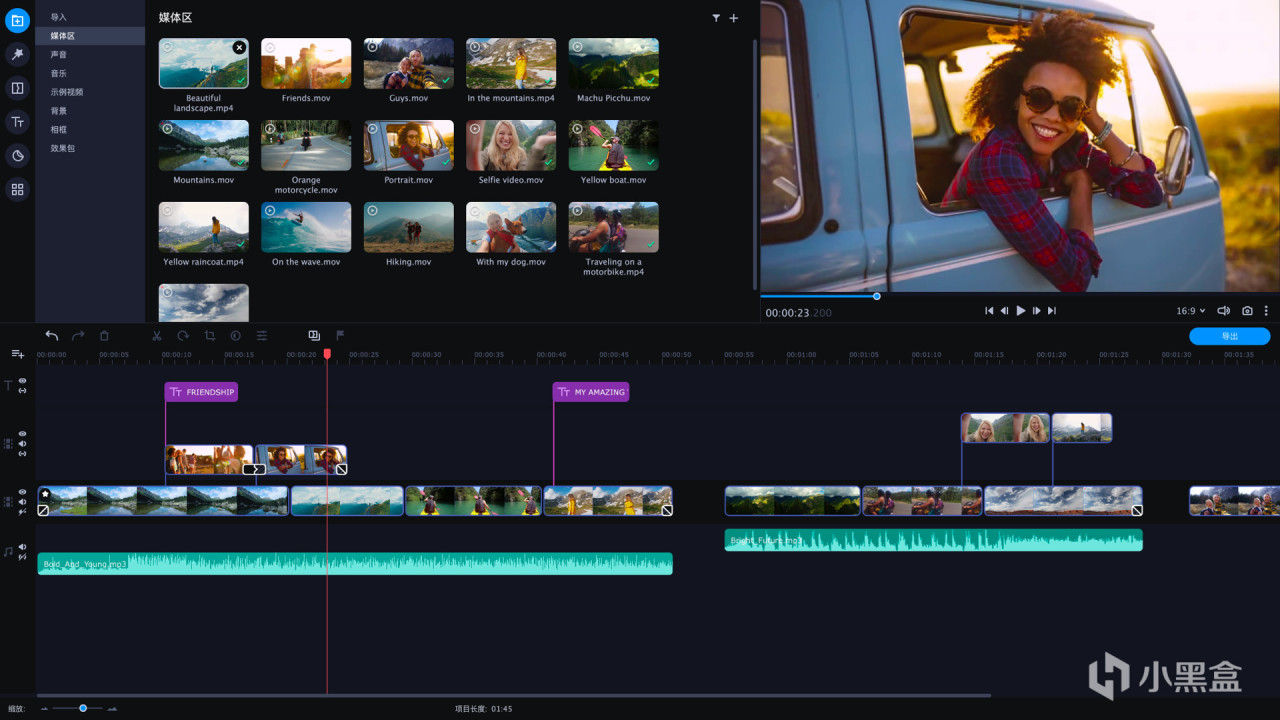Select the 媒体区 media bin section

tap(90, 36)
